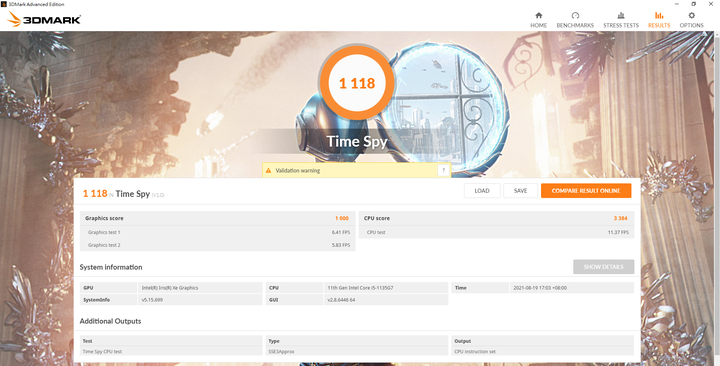Viewport: 720px width, 366px height.
Task: Select the CPU score value 3 384
Action: [620, 218]
